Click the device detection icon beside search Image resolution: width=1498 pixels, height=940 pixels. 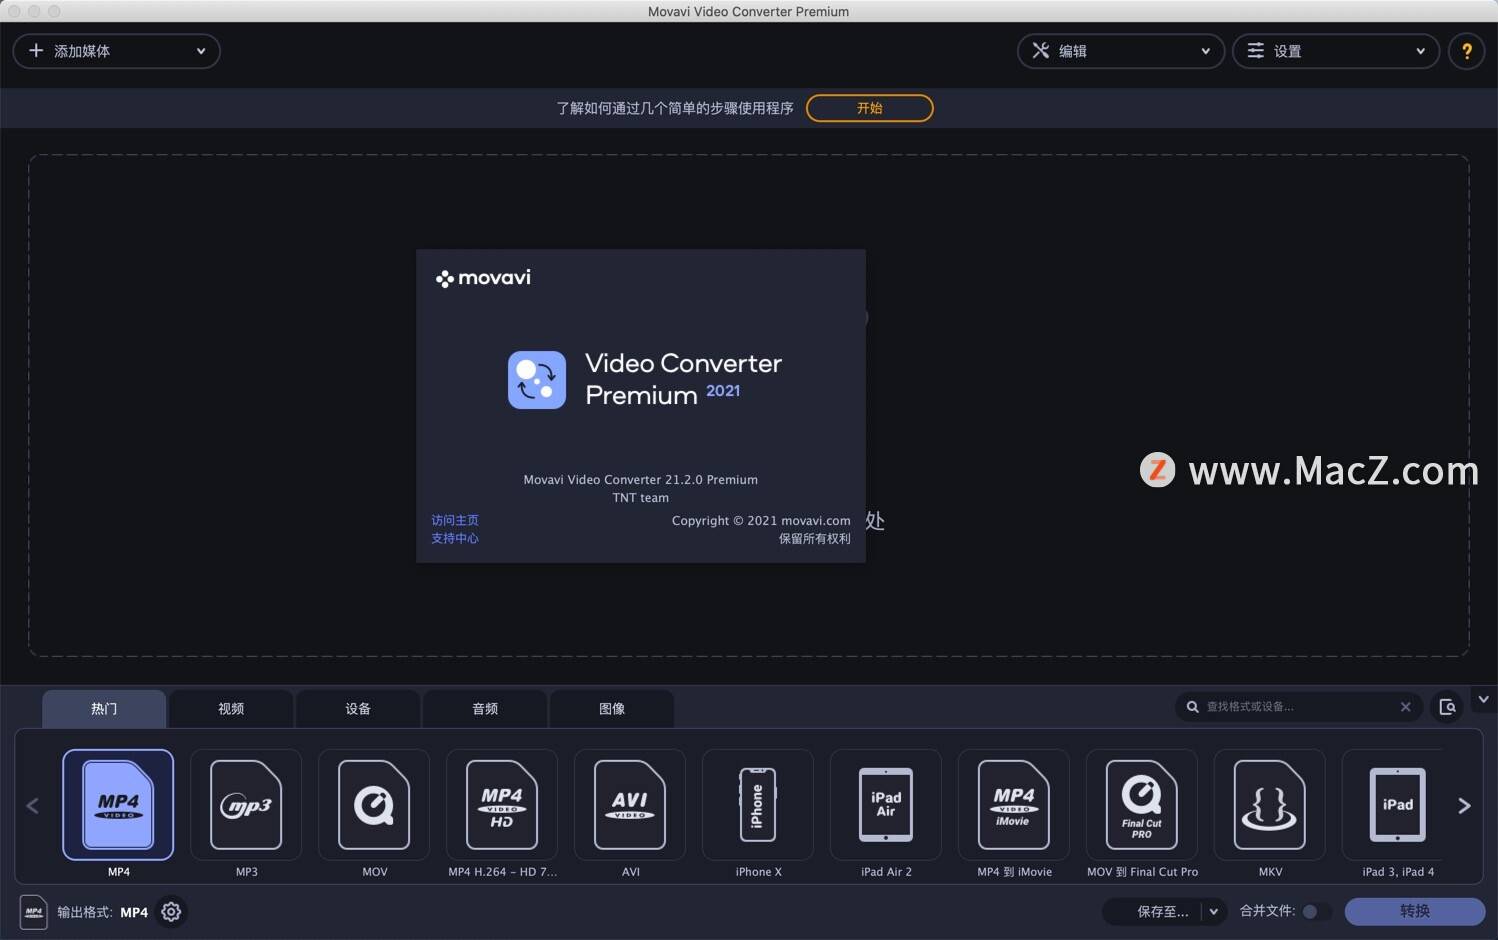tap(1447, 707)
